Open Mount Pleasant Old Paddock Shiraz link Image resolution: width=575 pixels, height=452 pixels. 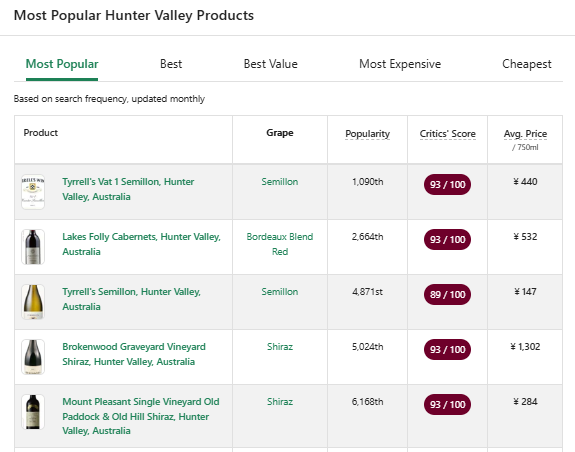(x=141, y=416)
